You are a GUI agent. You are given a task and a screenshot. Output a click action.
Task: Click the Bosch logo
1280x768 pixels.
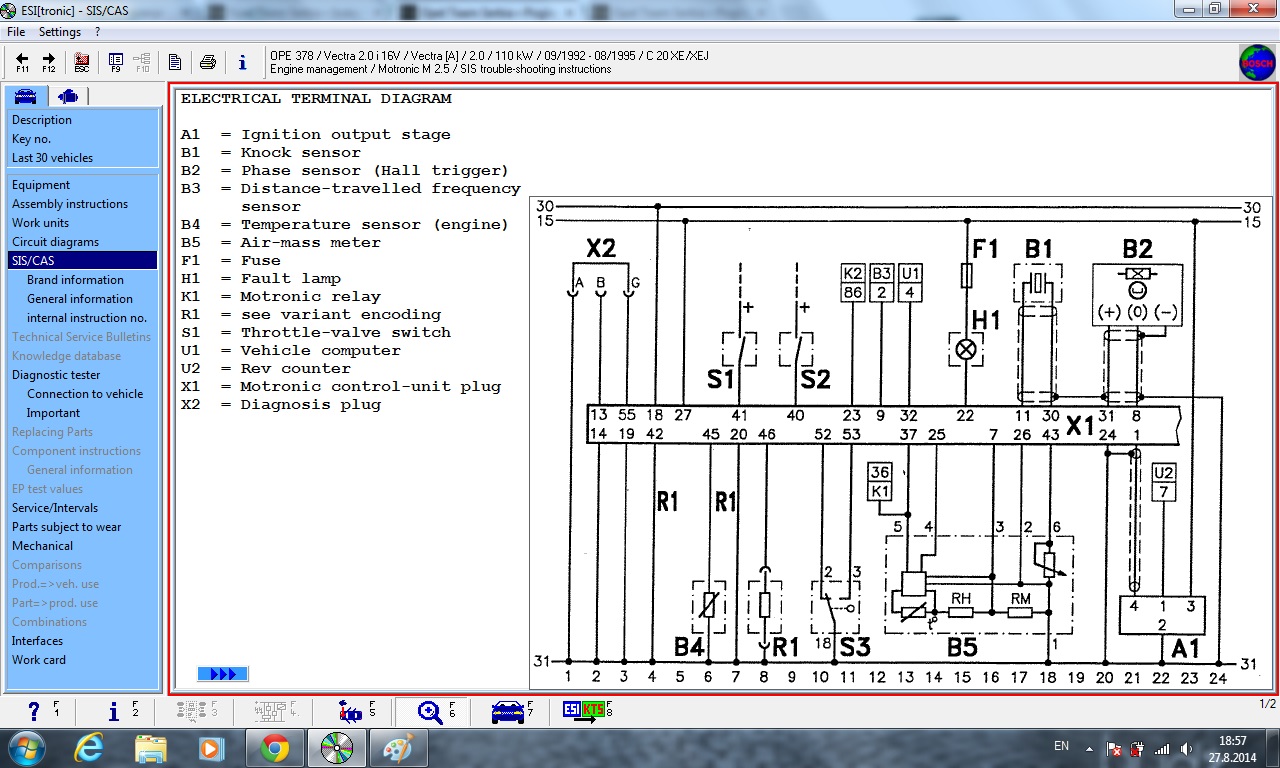pos(1257,63)
